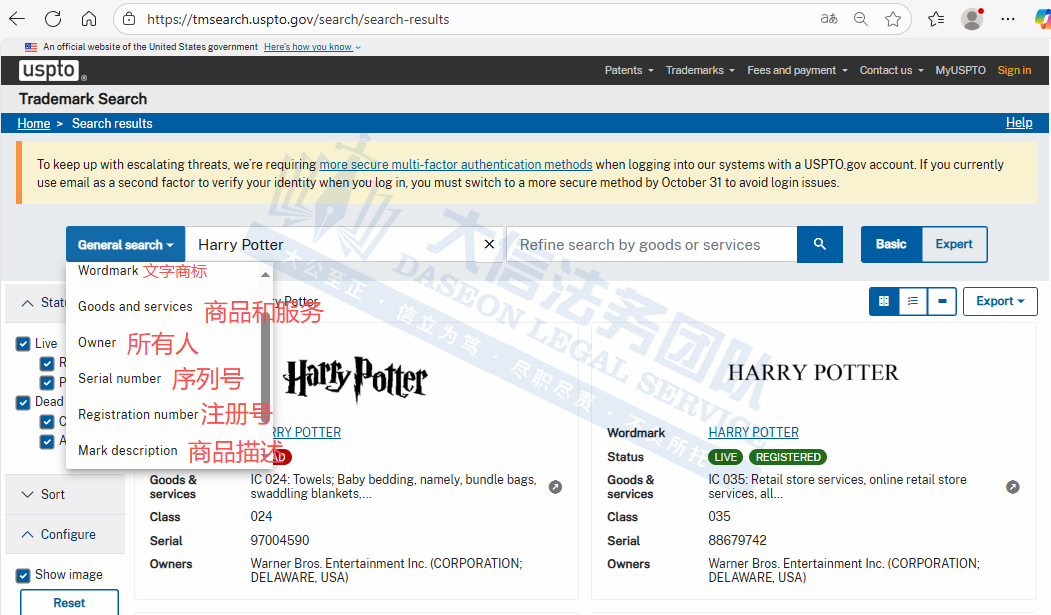Open goods details arrow for class 024

click(556, 487)
